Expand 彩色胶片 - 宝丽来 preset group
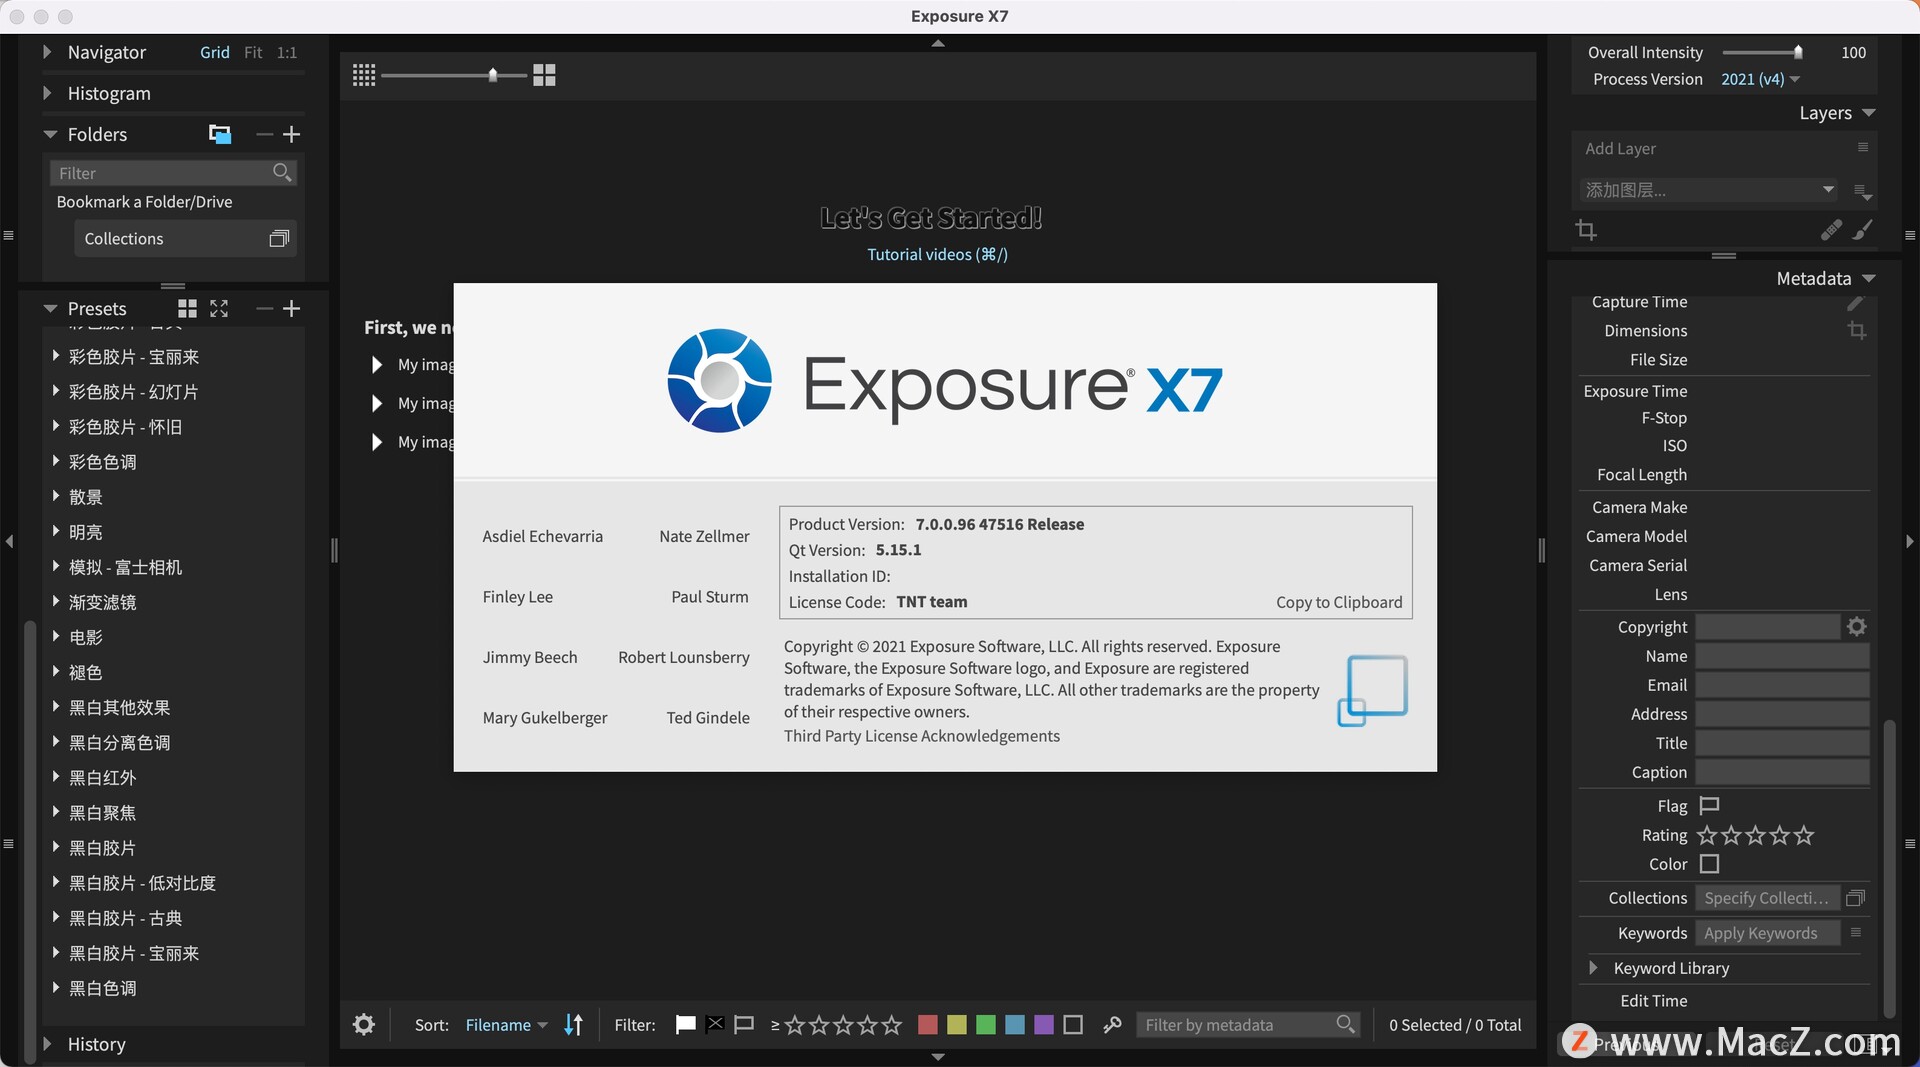Image resolution: width=1920 pixels, height=1067 pixels. pos(56,356)
